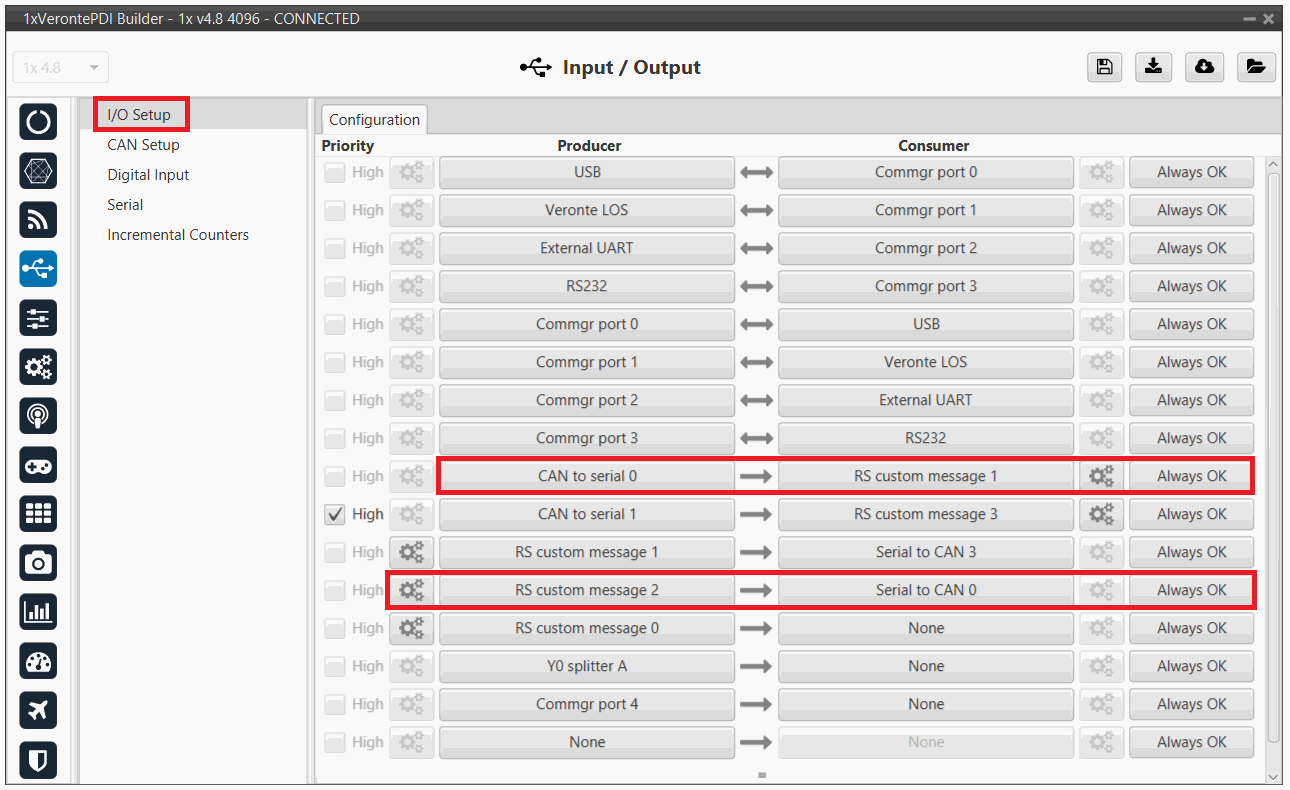Viewport: 1290px width, 790px height.
Task: Open the gamepad stick settings icon in sidebar
Action: point(38,465)
